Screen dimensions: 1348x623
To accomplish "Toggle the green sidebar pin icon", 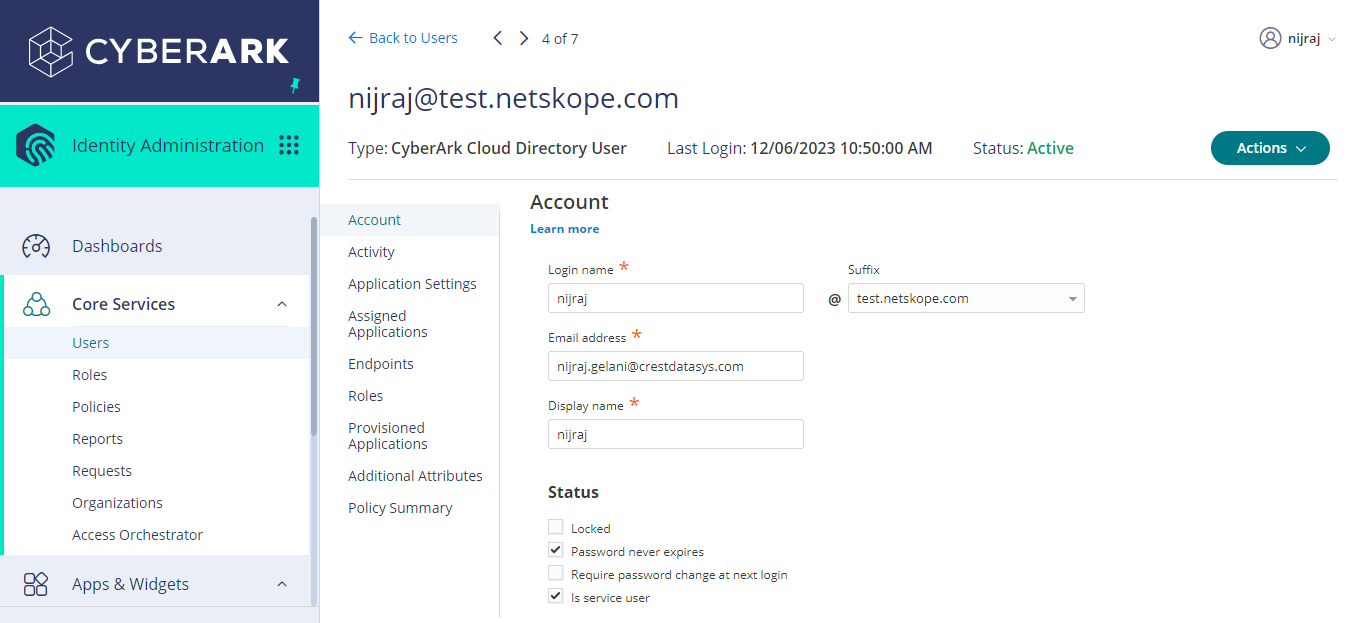I will tap(295, 86).
